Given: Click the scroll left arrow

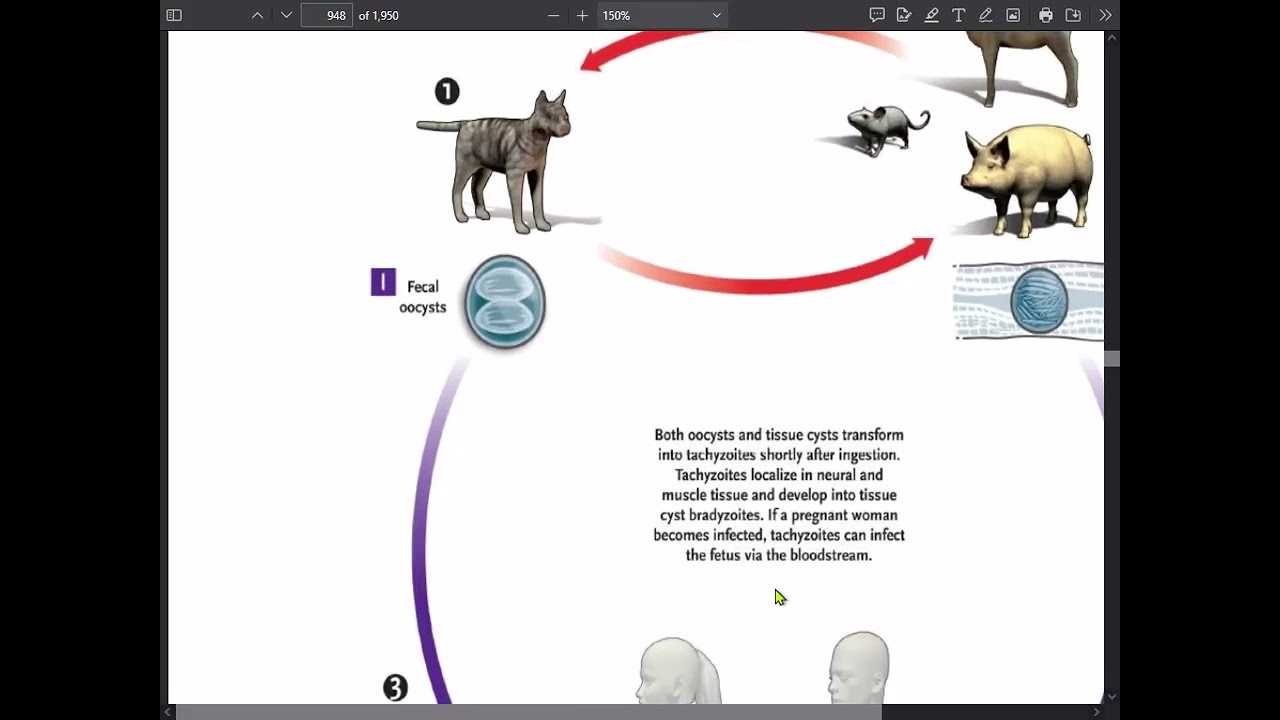Looking at the screenshot, I should tap(170, 712).
